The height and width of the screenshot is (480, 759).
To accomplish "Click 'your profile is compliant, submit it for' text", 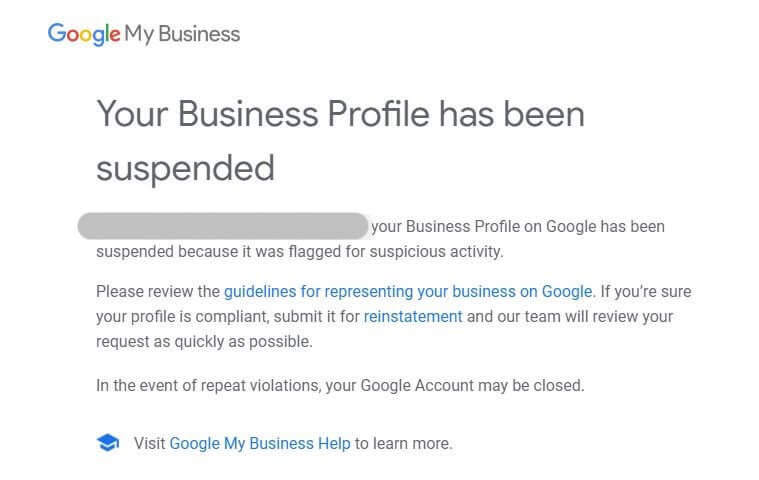I will click(227, 317).
